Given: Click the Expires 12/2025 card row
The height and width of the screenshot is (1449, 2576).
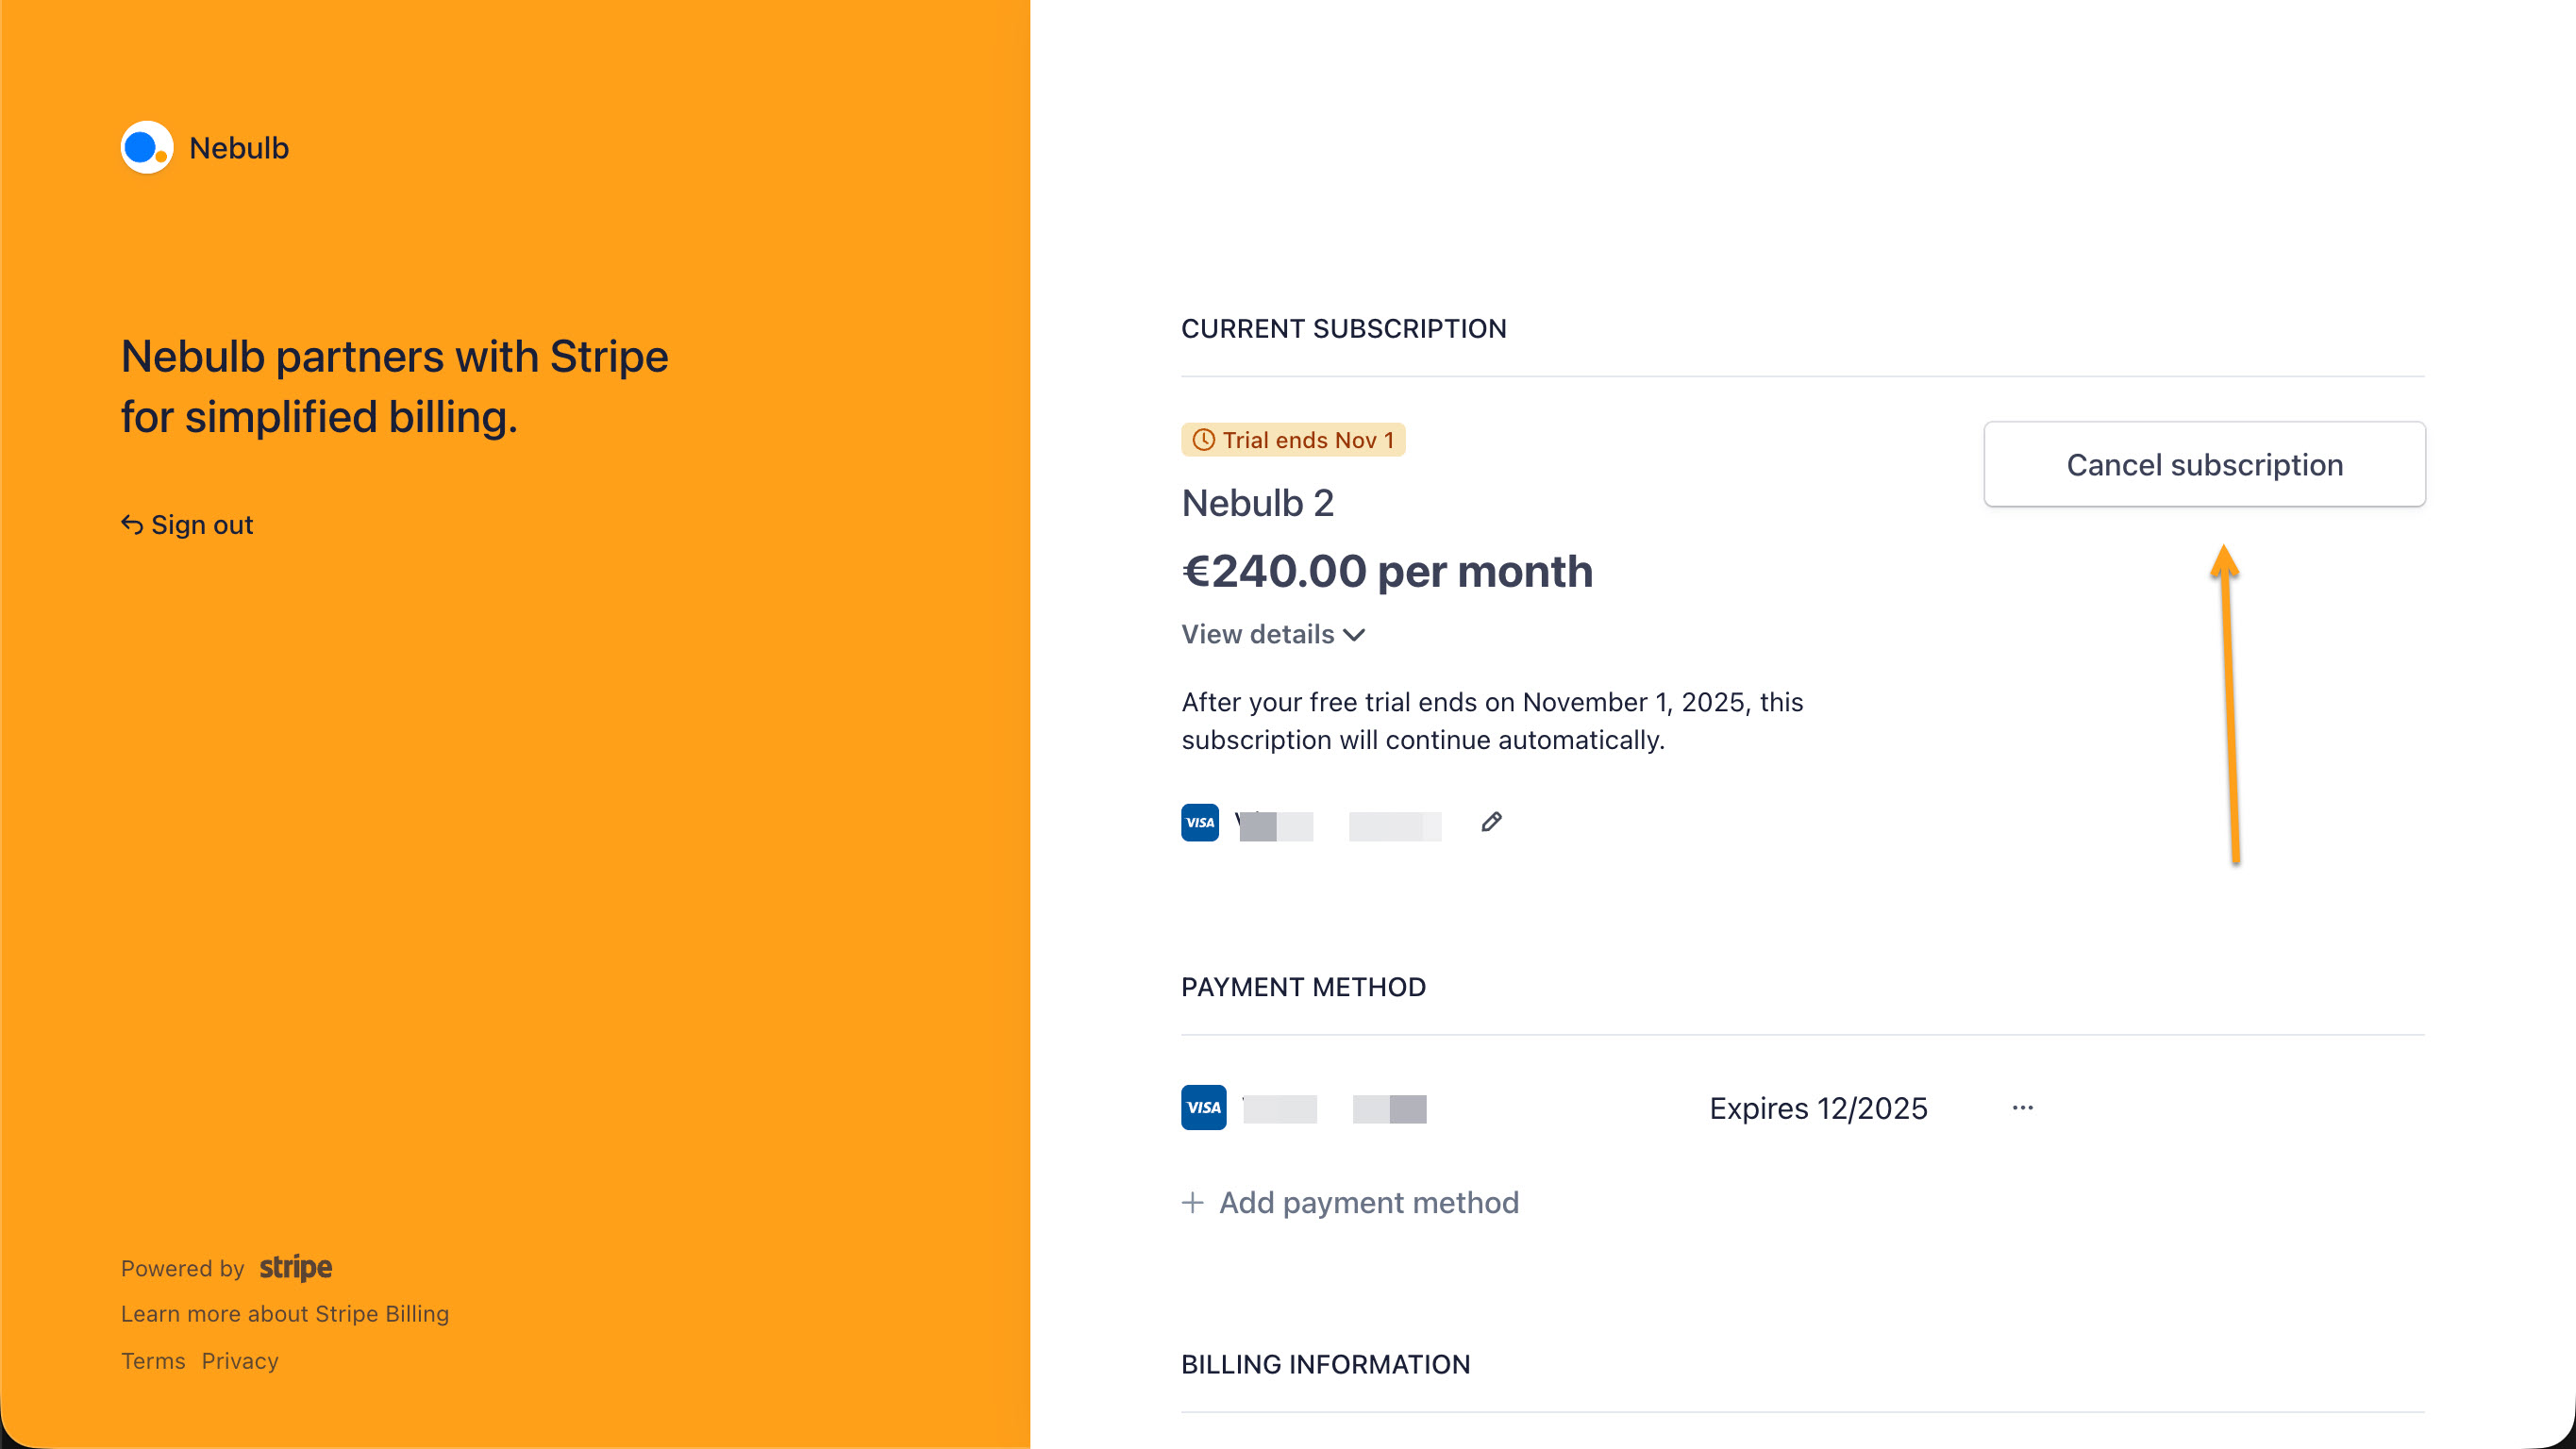Looking at the screenshot, I should (1817, 1108).
